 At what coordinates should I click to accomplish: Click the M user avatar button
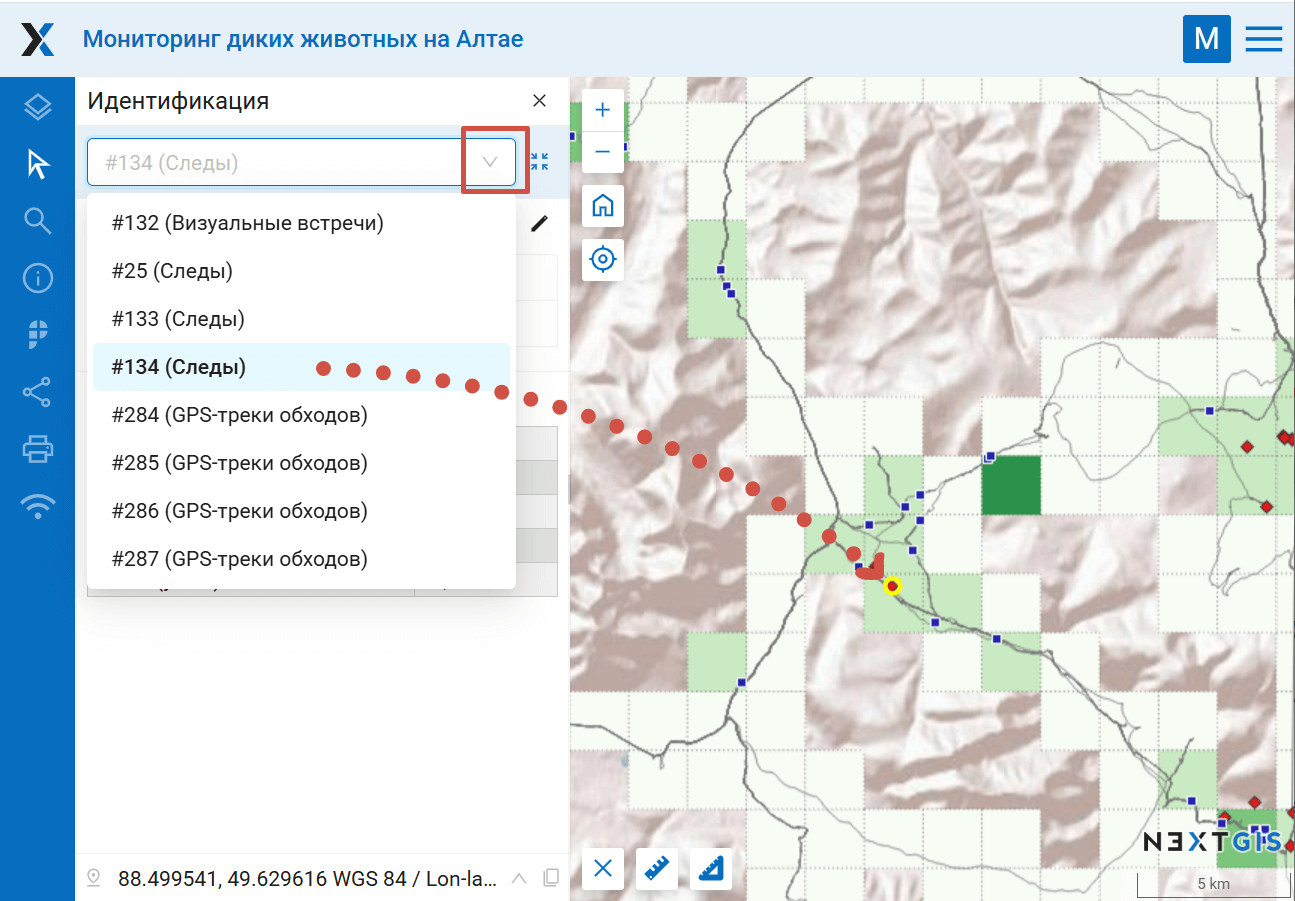point(1206,39)
